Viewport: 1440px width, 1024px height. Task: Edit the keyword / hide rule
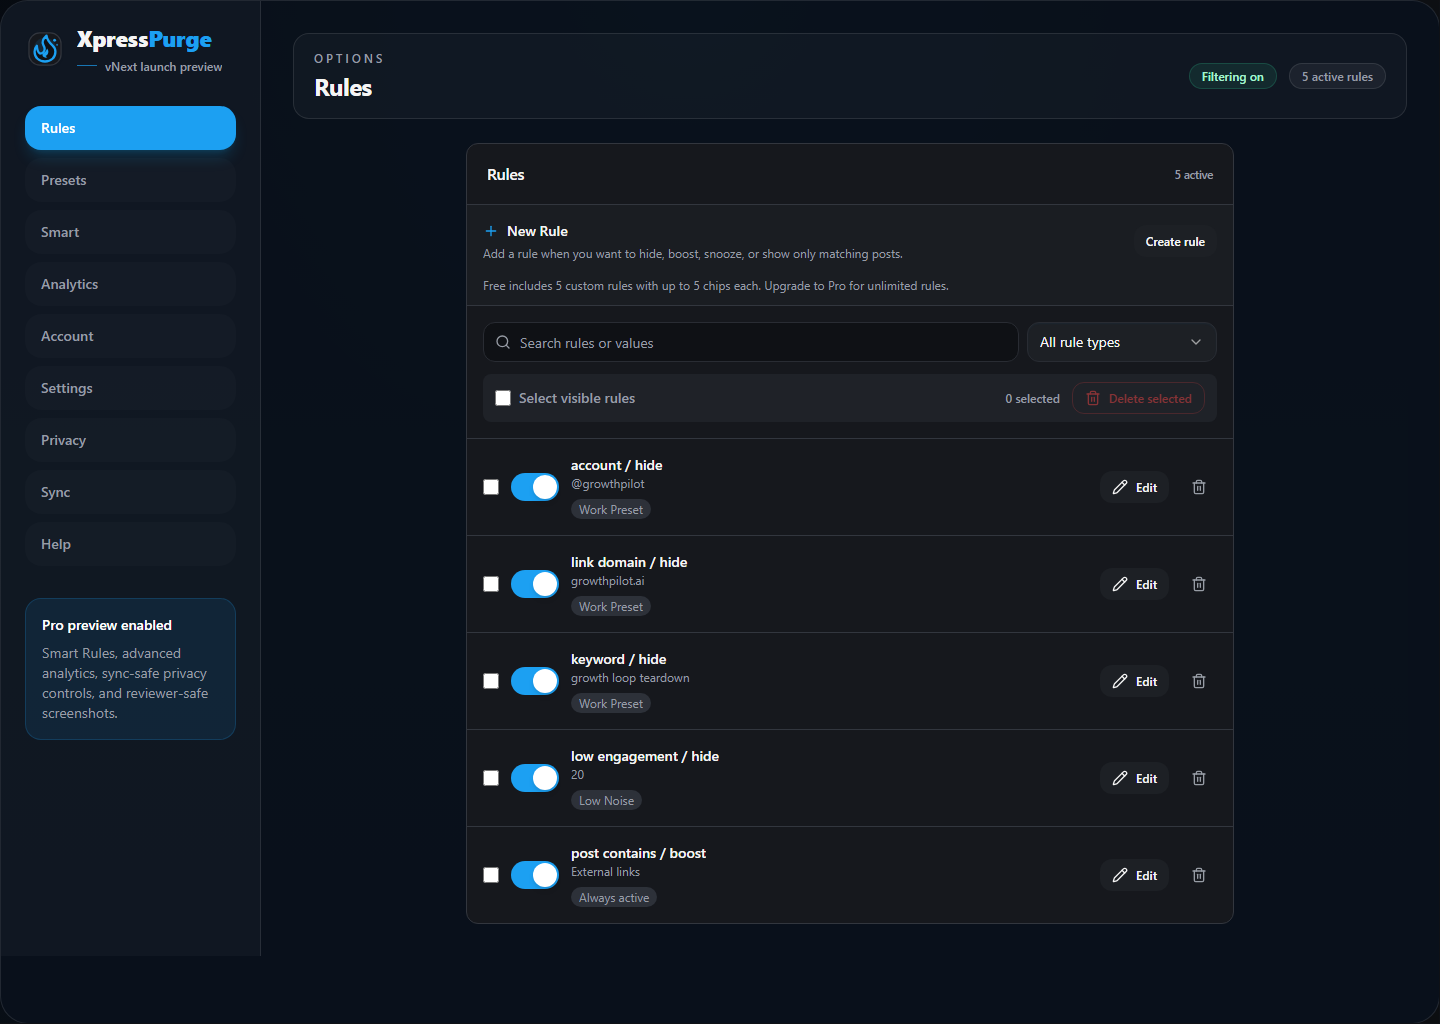pyautogui.click(x=1135, y=681)
